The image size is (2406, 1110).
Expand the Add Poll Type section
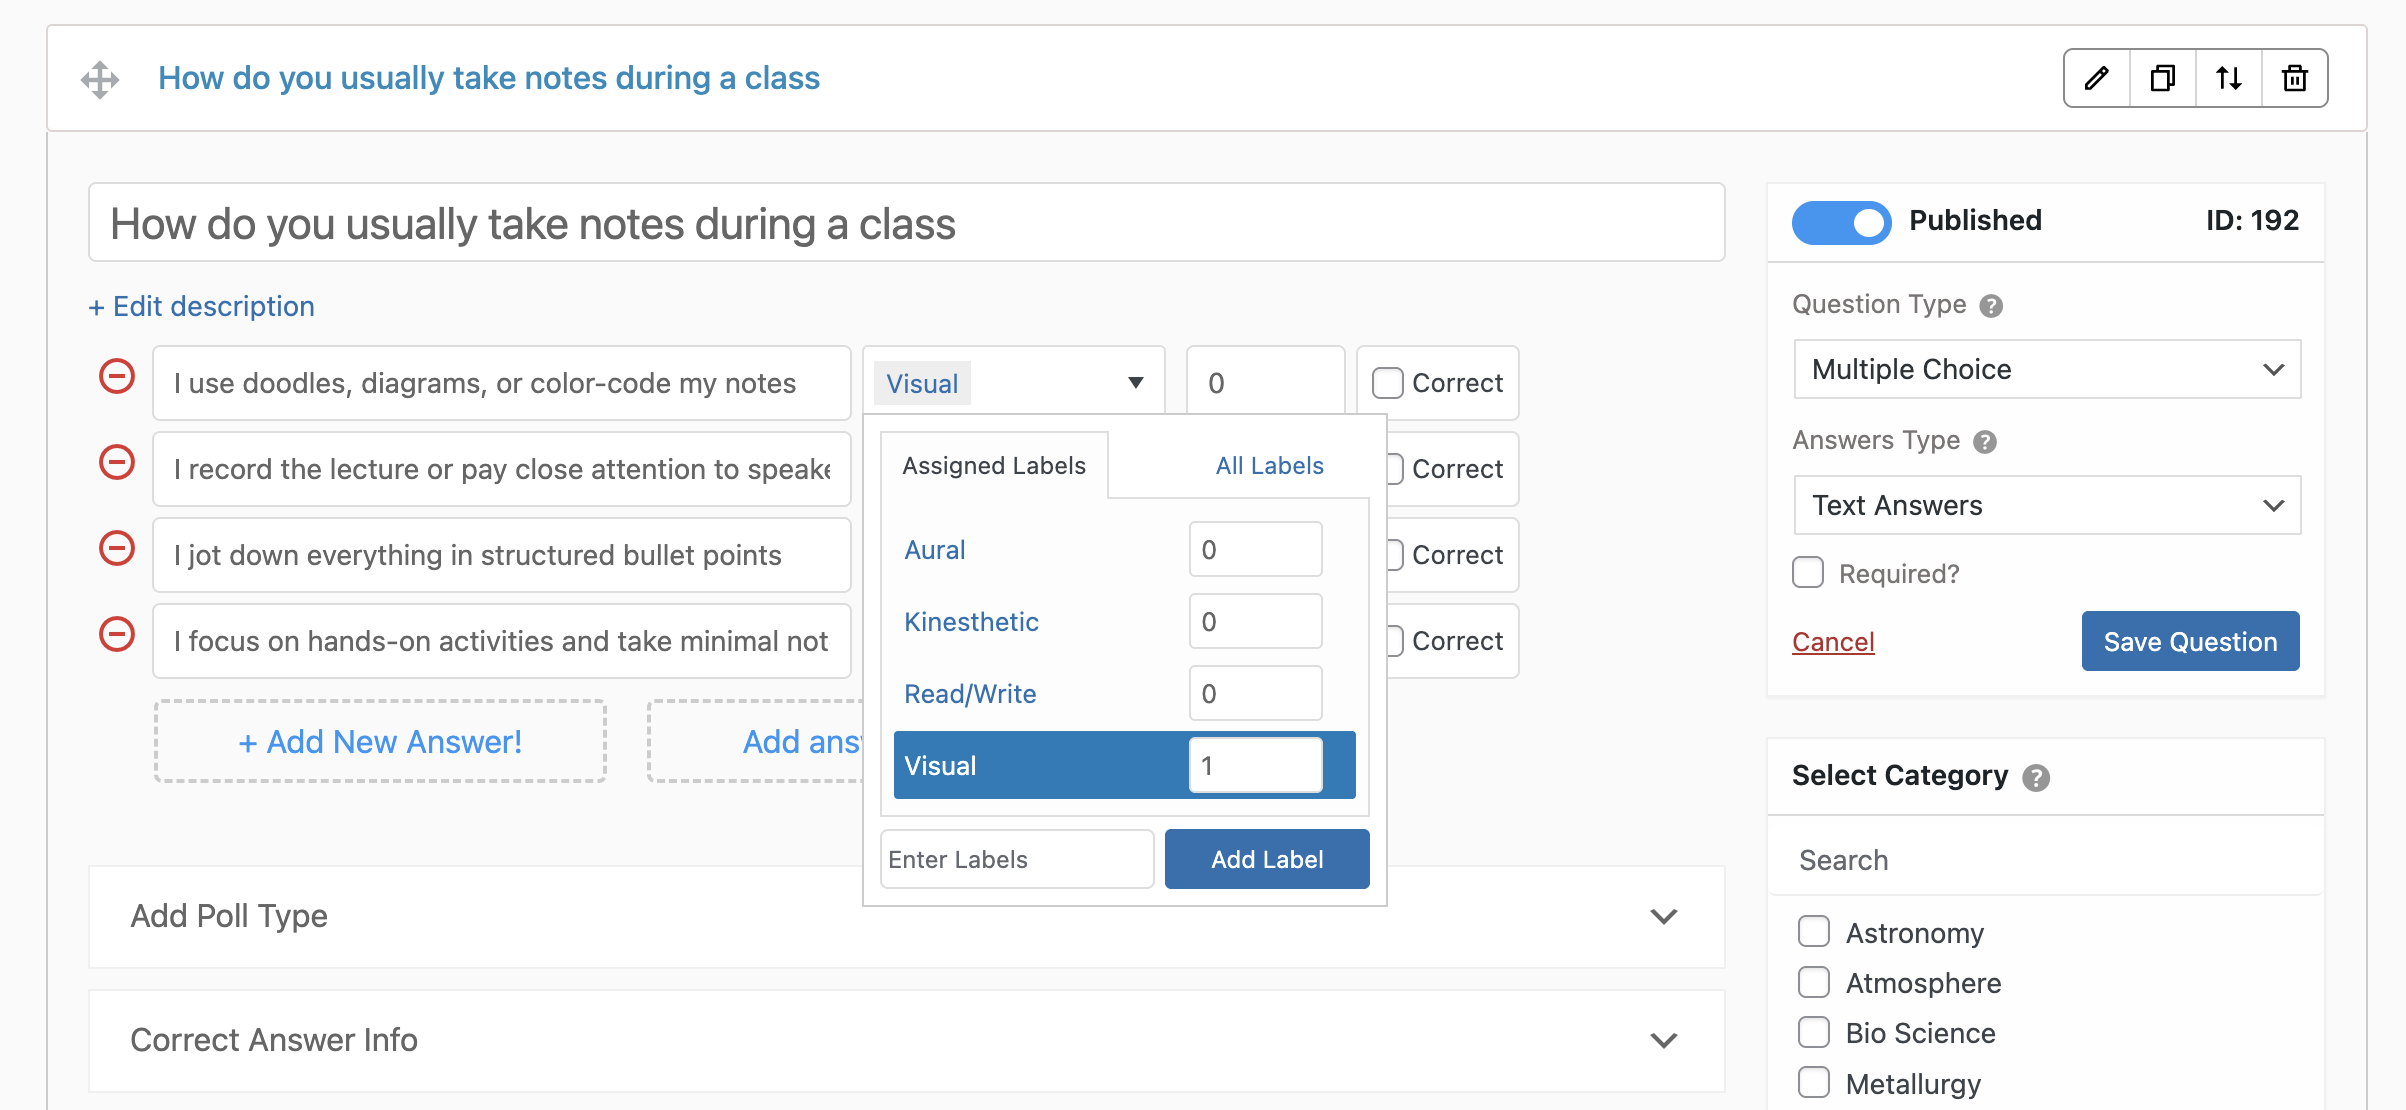click(906, 916)
